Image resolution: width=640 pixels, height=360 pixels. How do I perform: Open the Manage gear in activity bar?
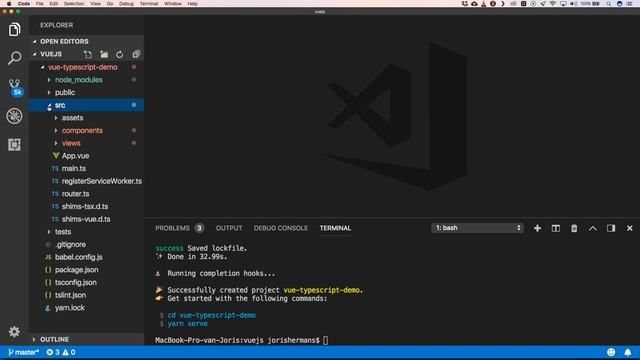(x=14, y=331)
